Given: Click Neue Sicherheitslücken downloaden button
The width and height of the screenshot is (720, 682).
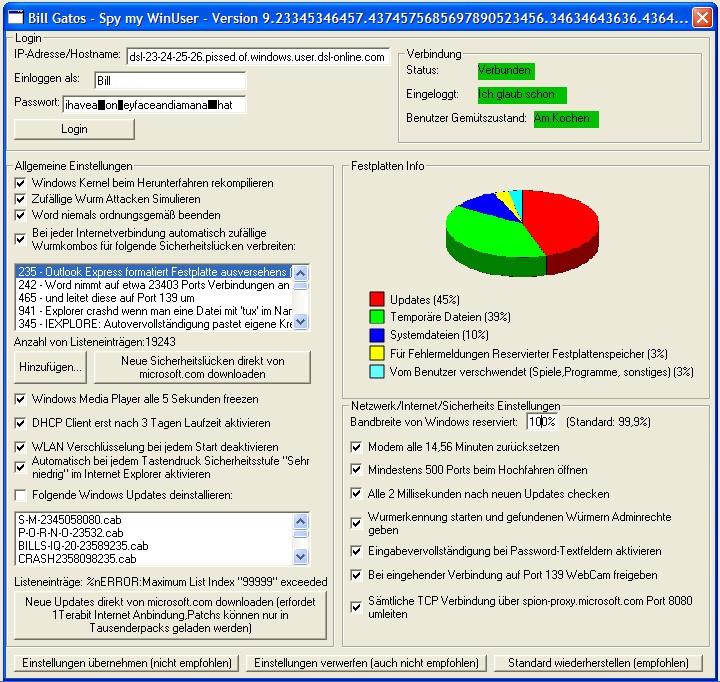Looking at the screenshot, I should (202, 367).
